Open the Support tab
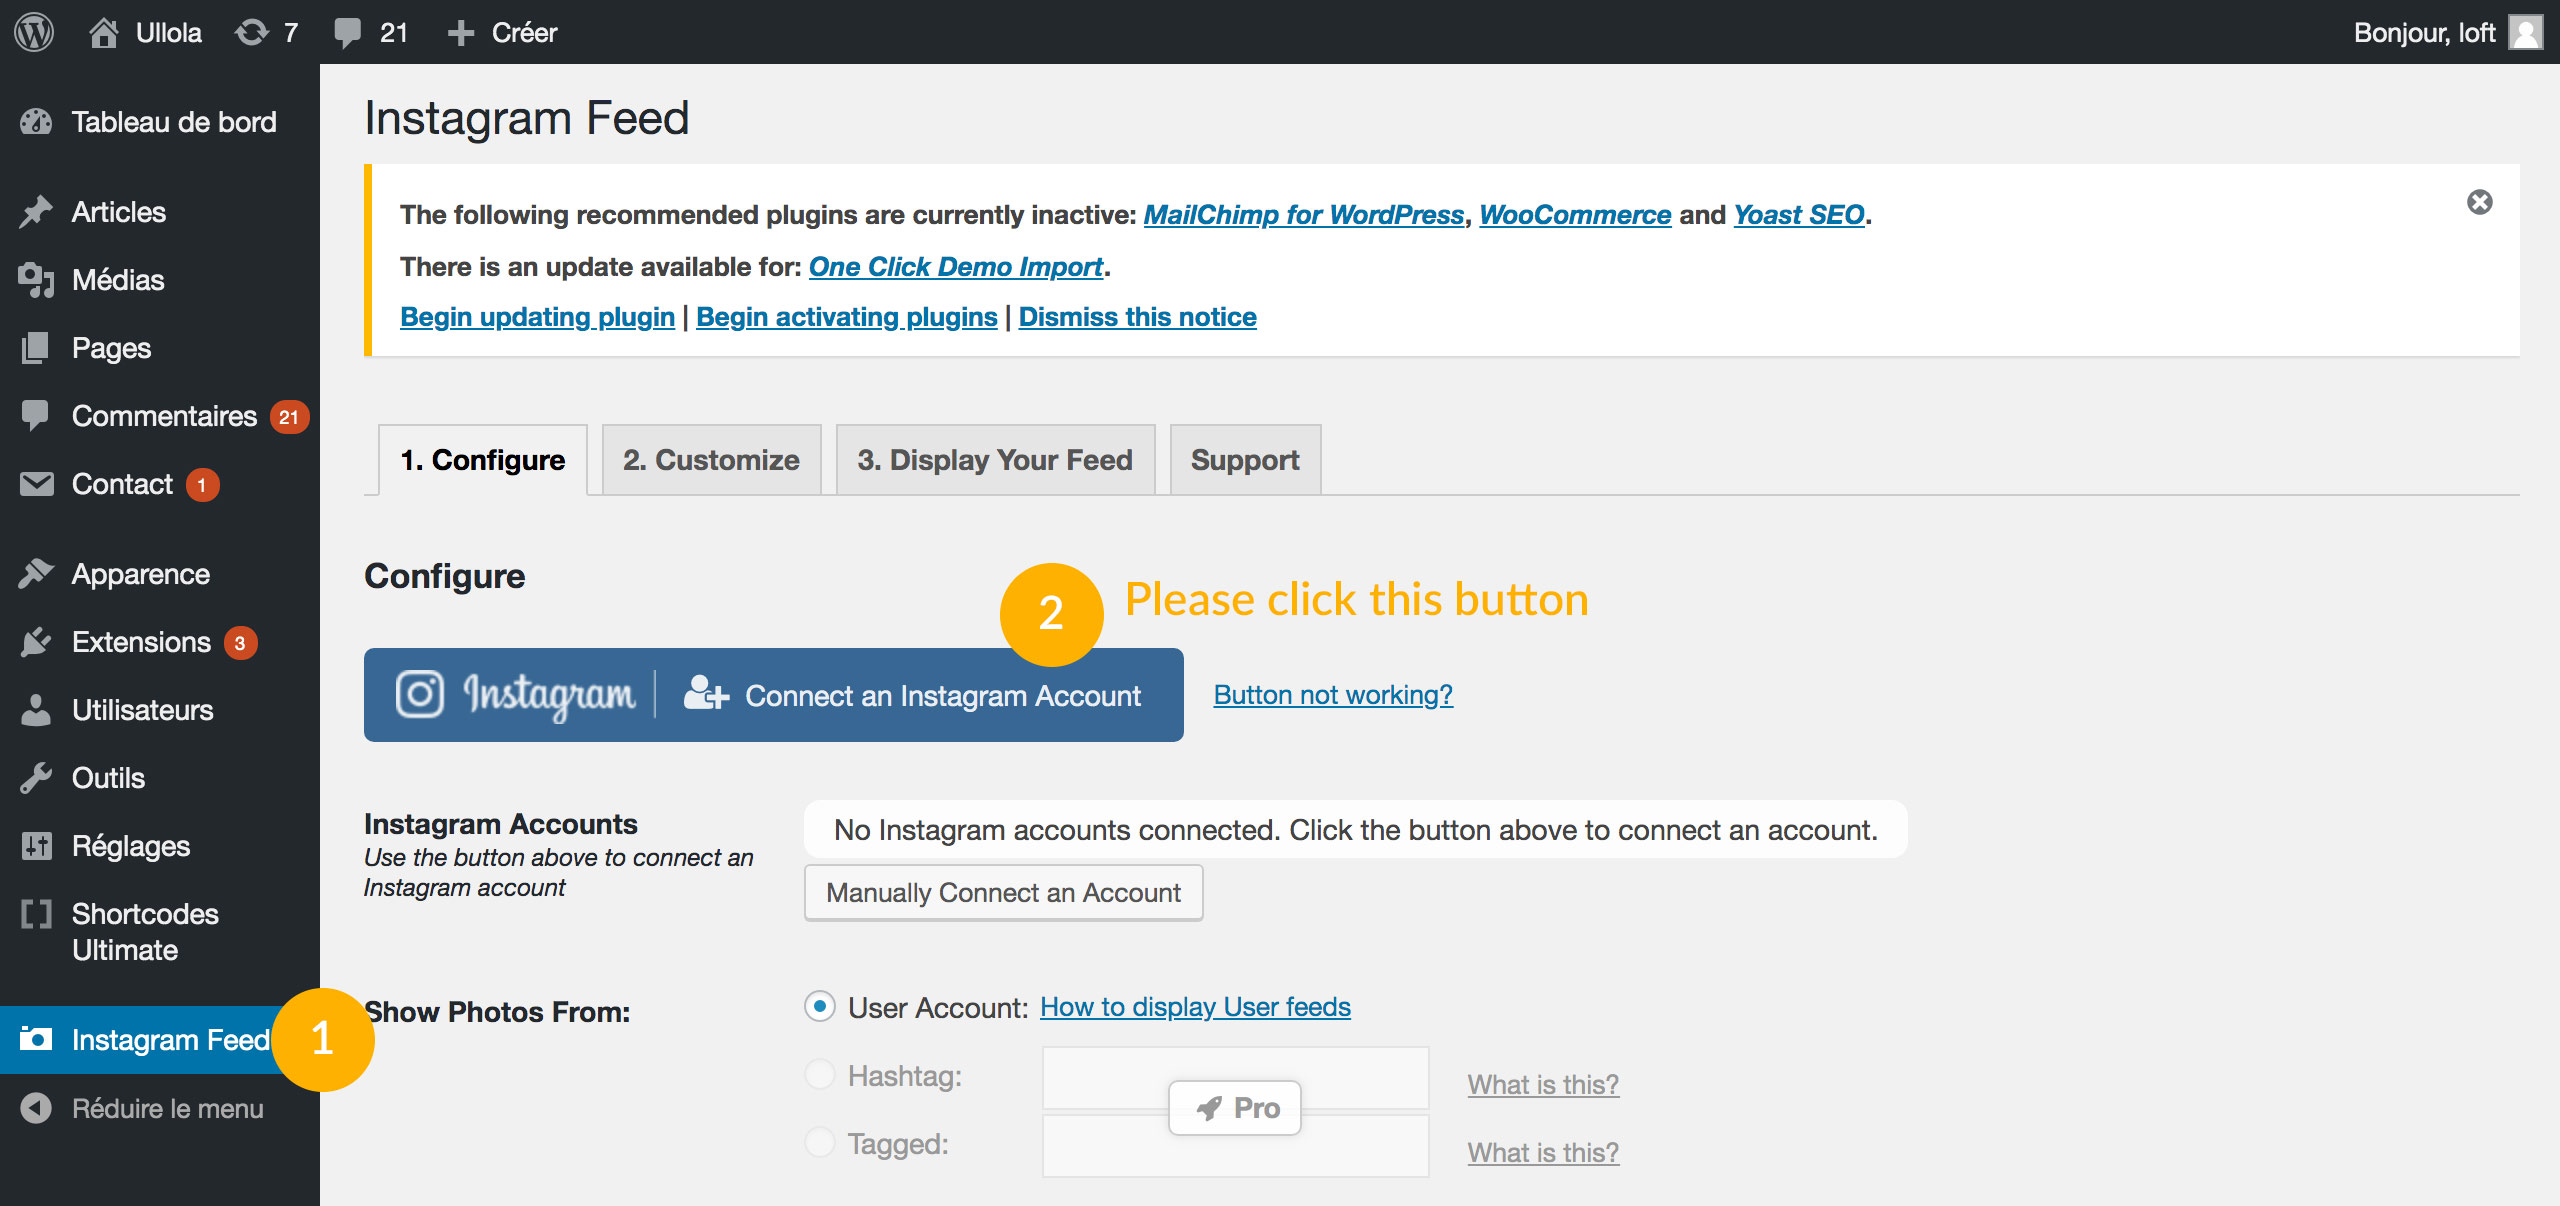 [x=1245, y=460]
